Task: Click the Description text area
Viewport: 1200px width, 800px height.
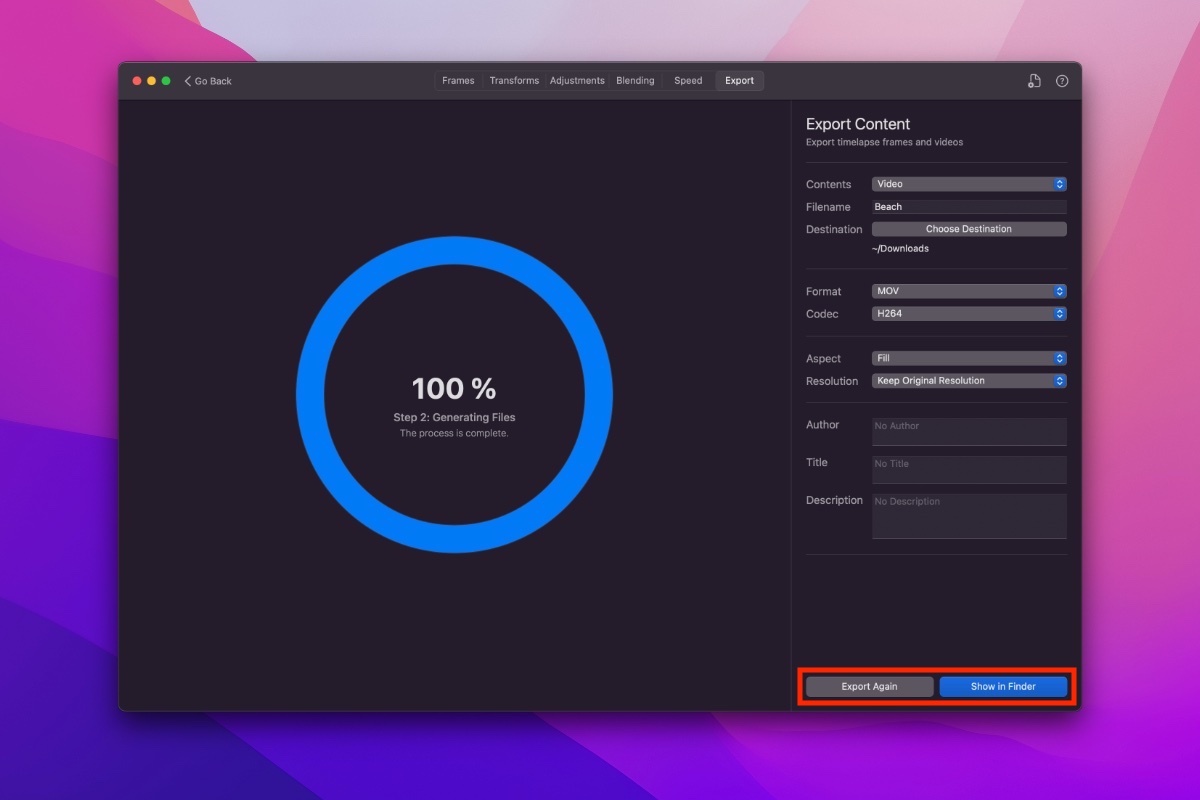Action: pyautogui.click(x=969, y=516)
